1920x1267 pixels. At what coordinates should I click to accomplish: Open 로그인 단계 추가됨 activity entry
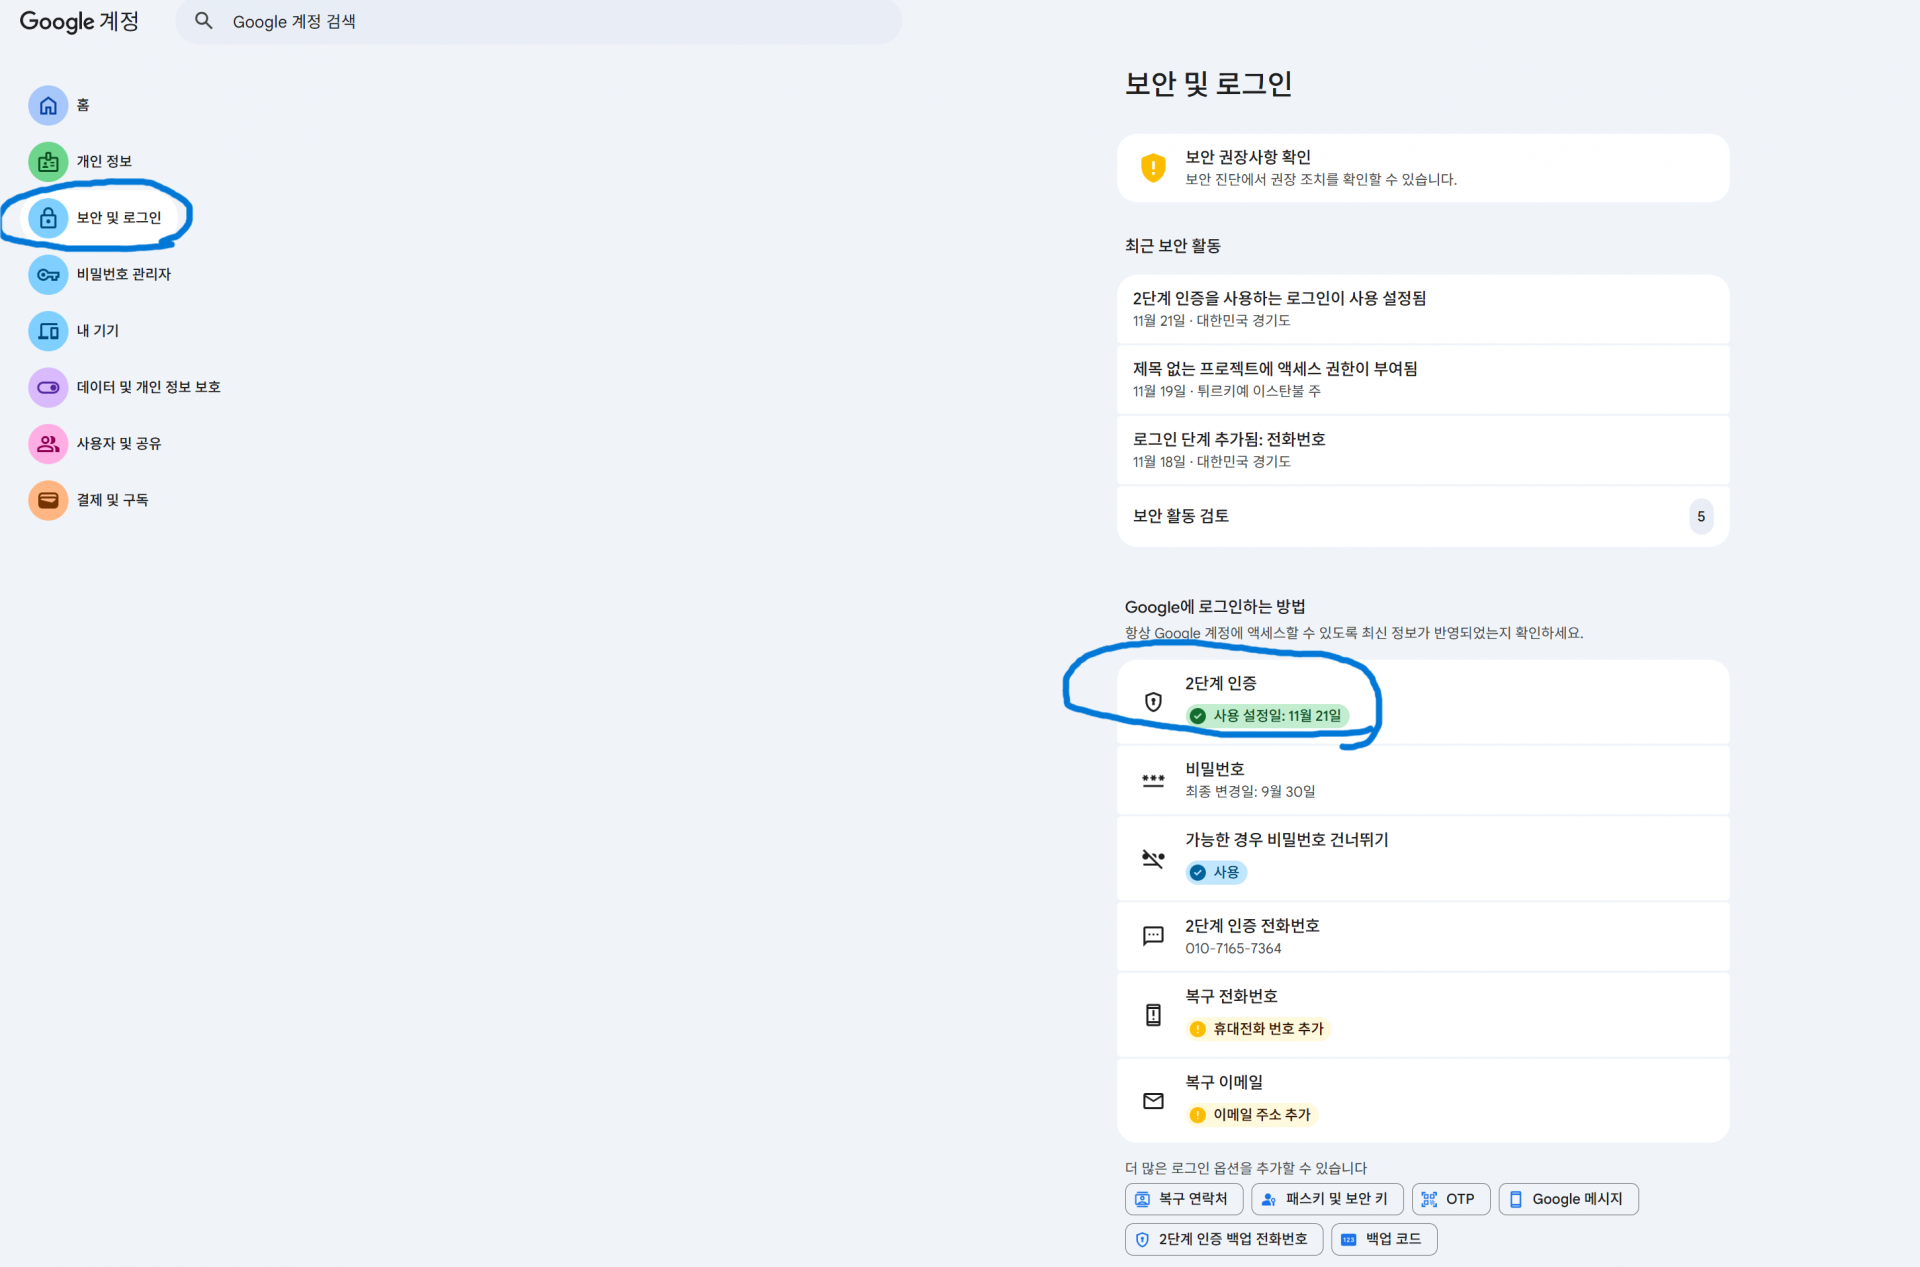1423,450
